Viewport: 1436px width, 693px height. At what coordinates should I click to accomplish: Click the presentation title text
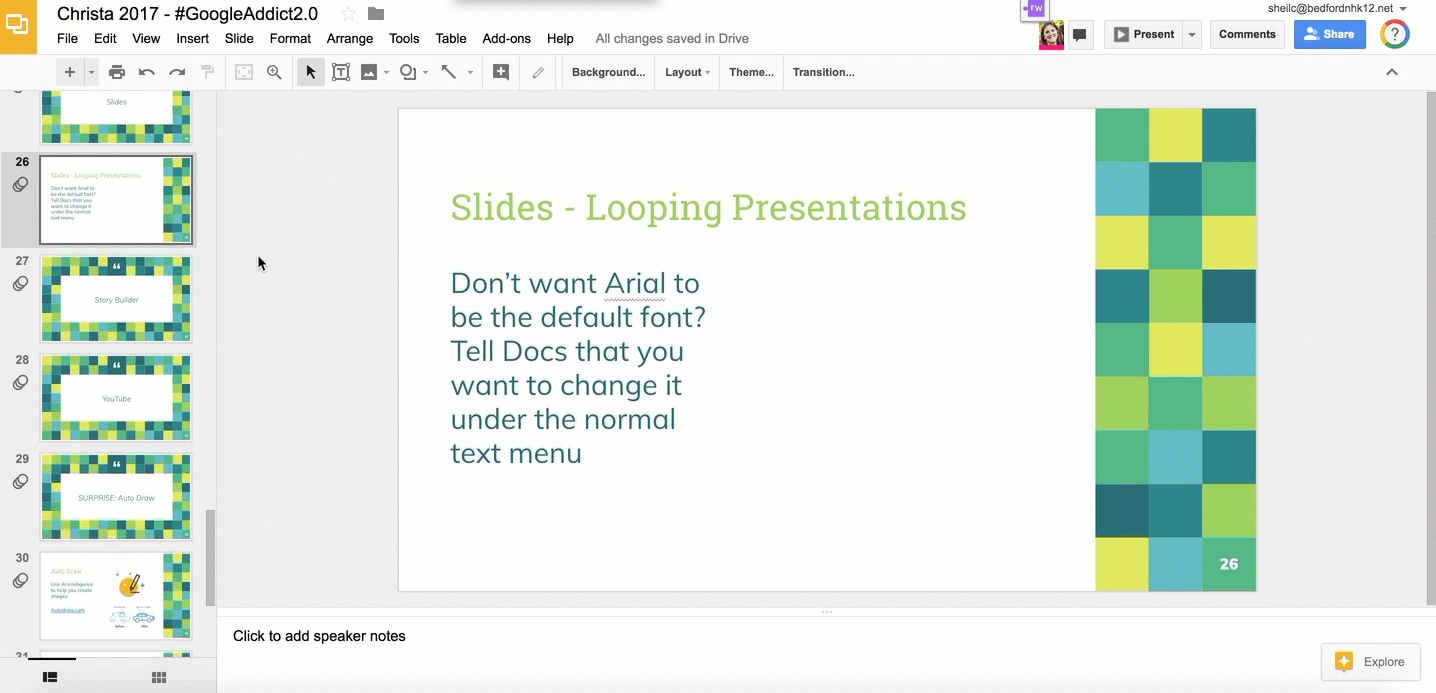[187, 13]
